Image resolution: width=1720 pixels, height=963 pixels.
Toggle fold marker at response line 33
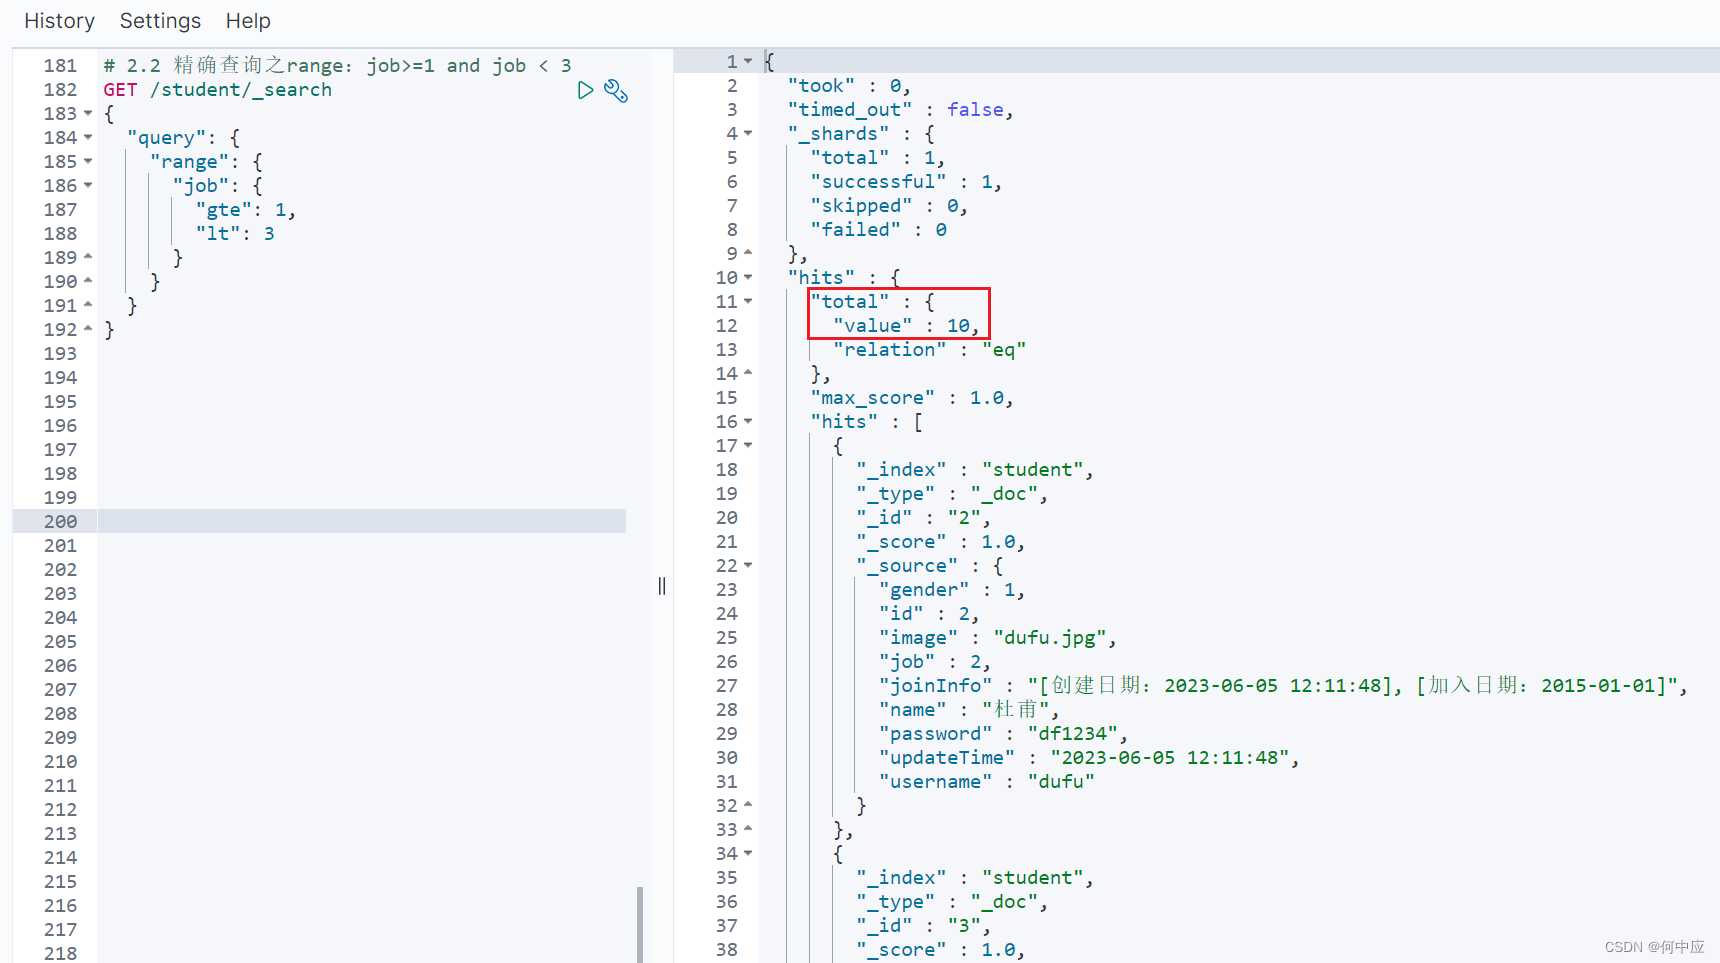(x=748, y=829)
